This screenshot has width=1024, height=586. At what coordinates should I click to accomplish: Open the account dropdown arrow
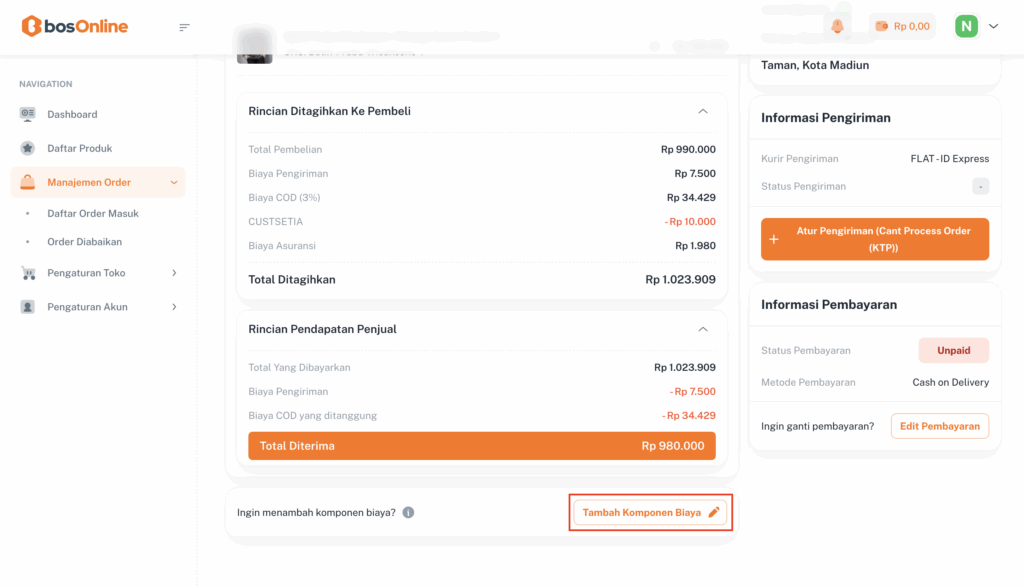point(993,26)
